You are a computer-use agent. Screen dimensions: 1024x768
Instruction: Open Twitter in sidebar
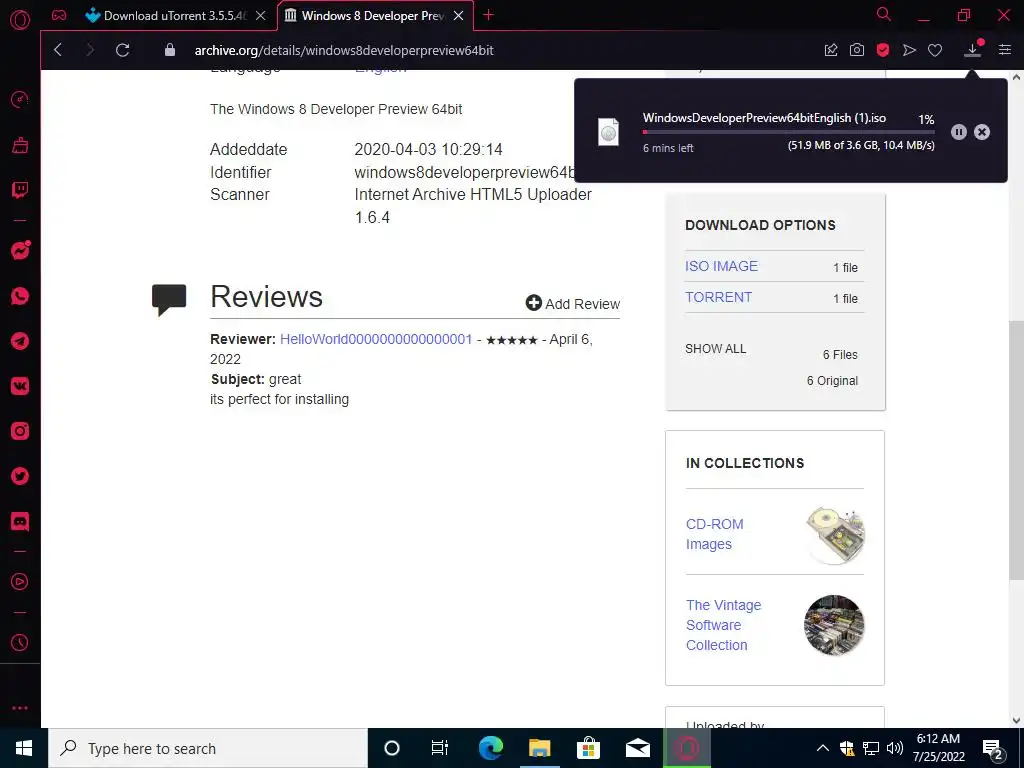[20, 476]
